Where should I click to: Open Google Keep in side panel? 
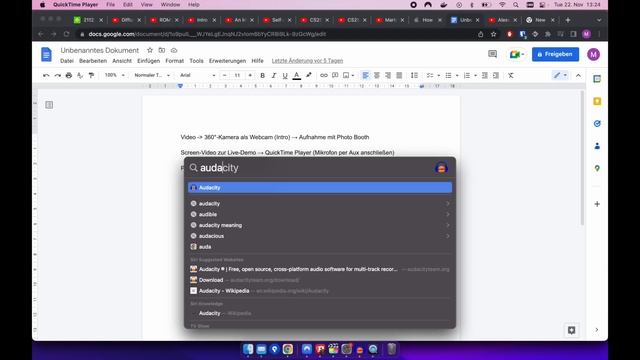click(597, 101)
